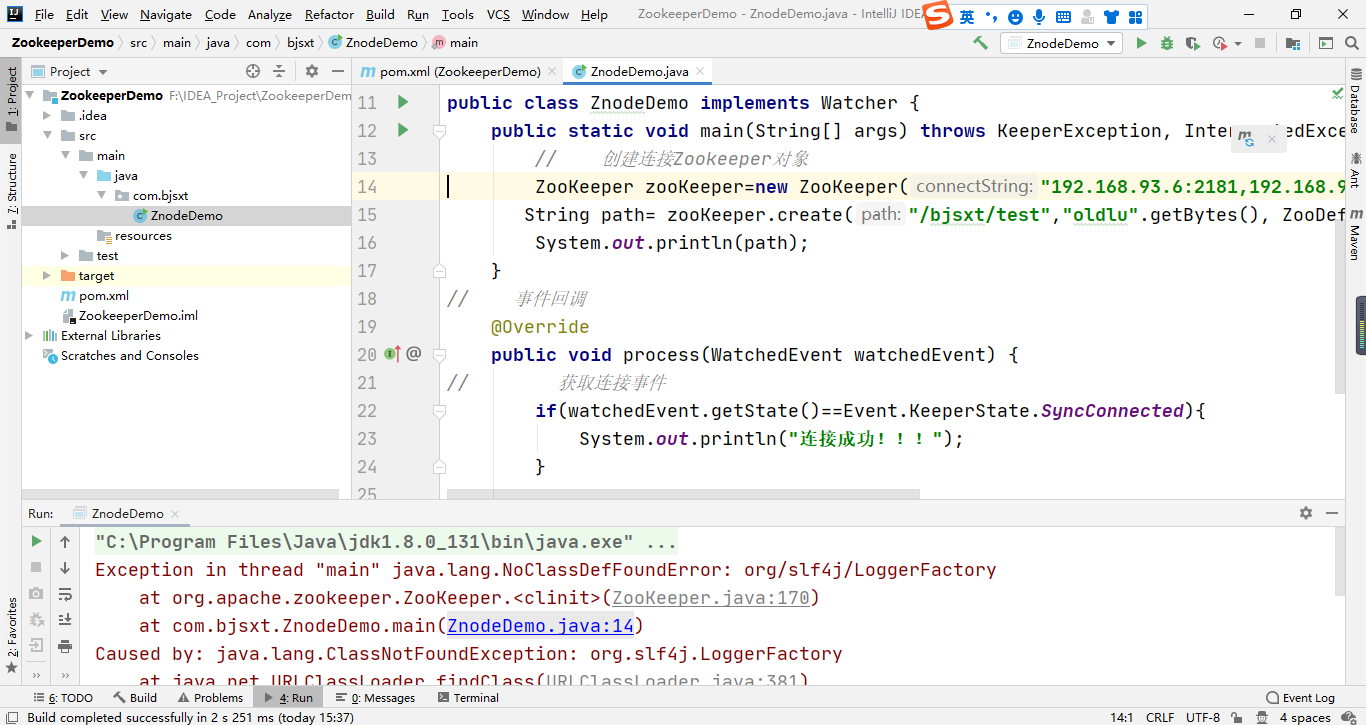Open the Project view selector dropdown

(69, 71)
